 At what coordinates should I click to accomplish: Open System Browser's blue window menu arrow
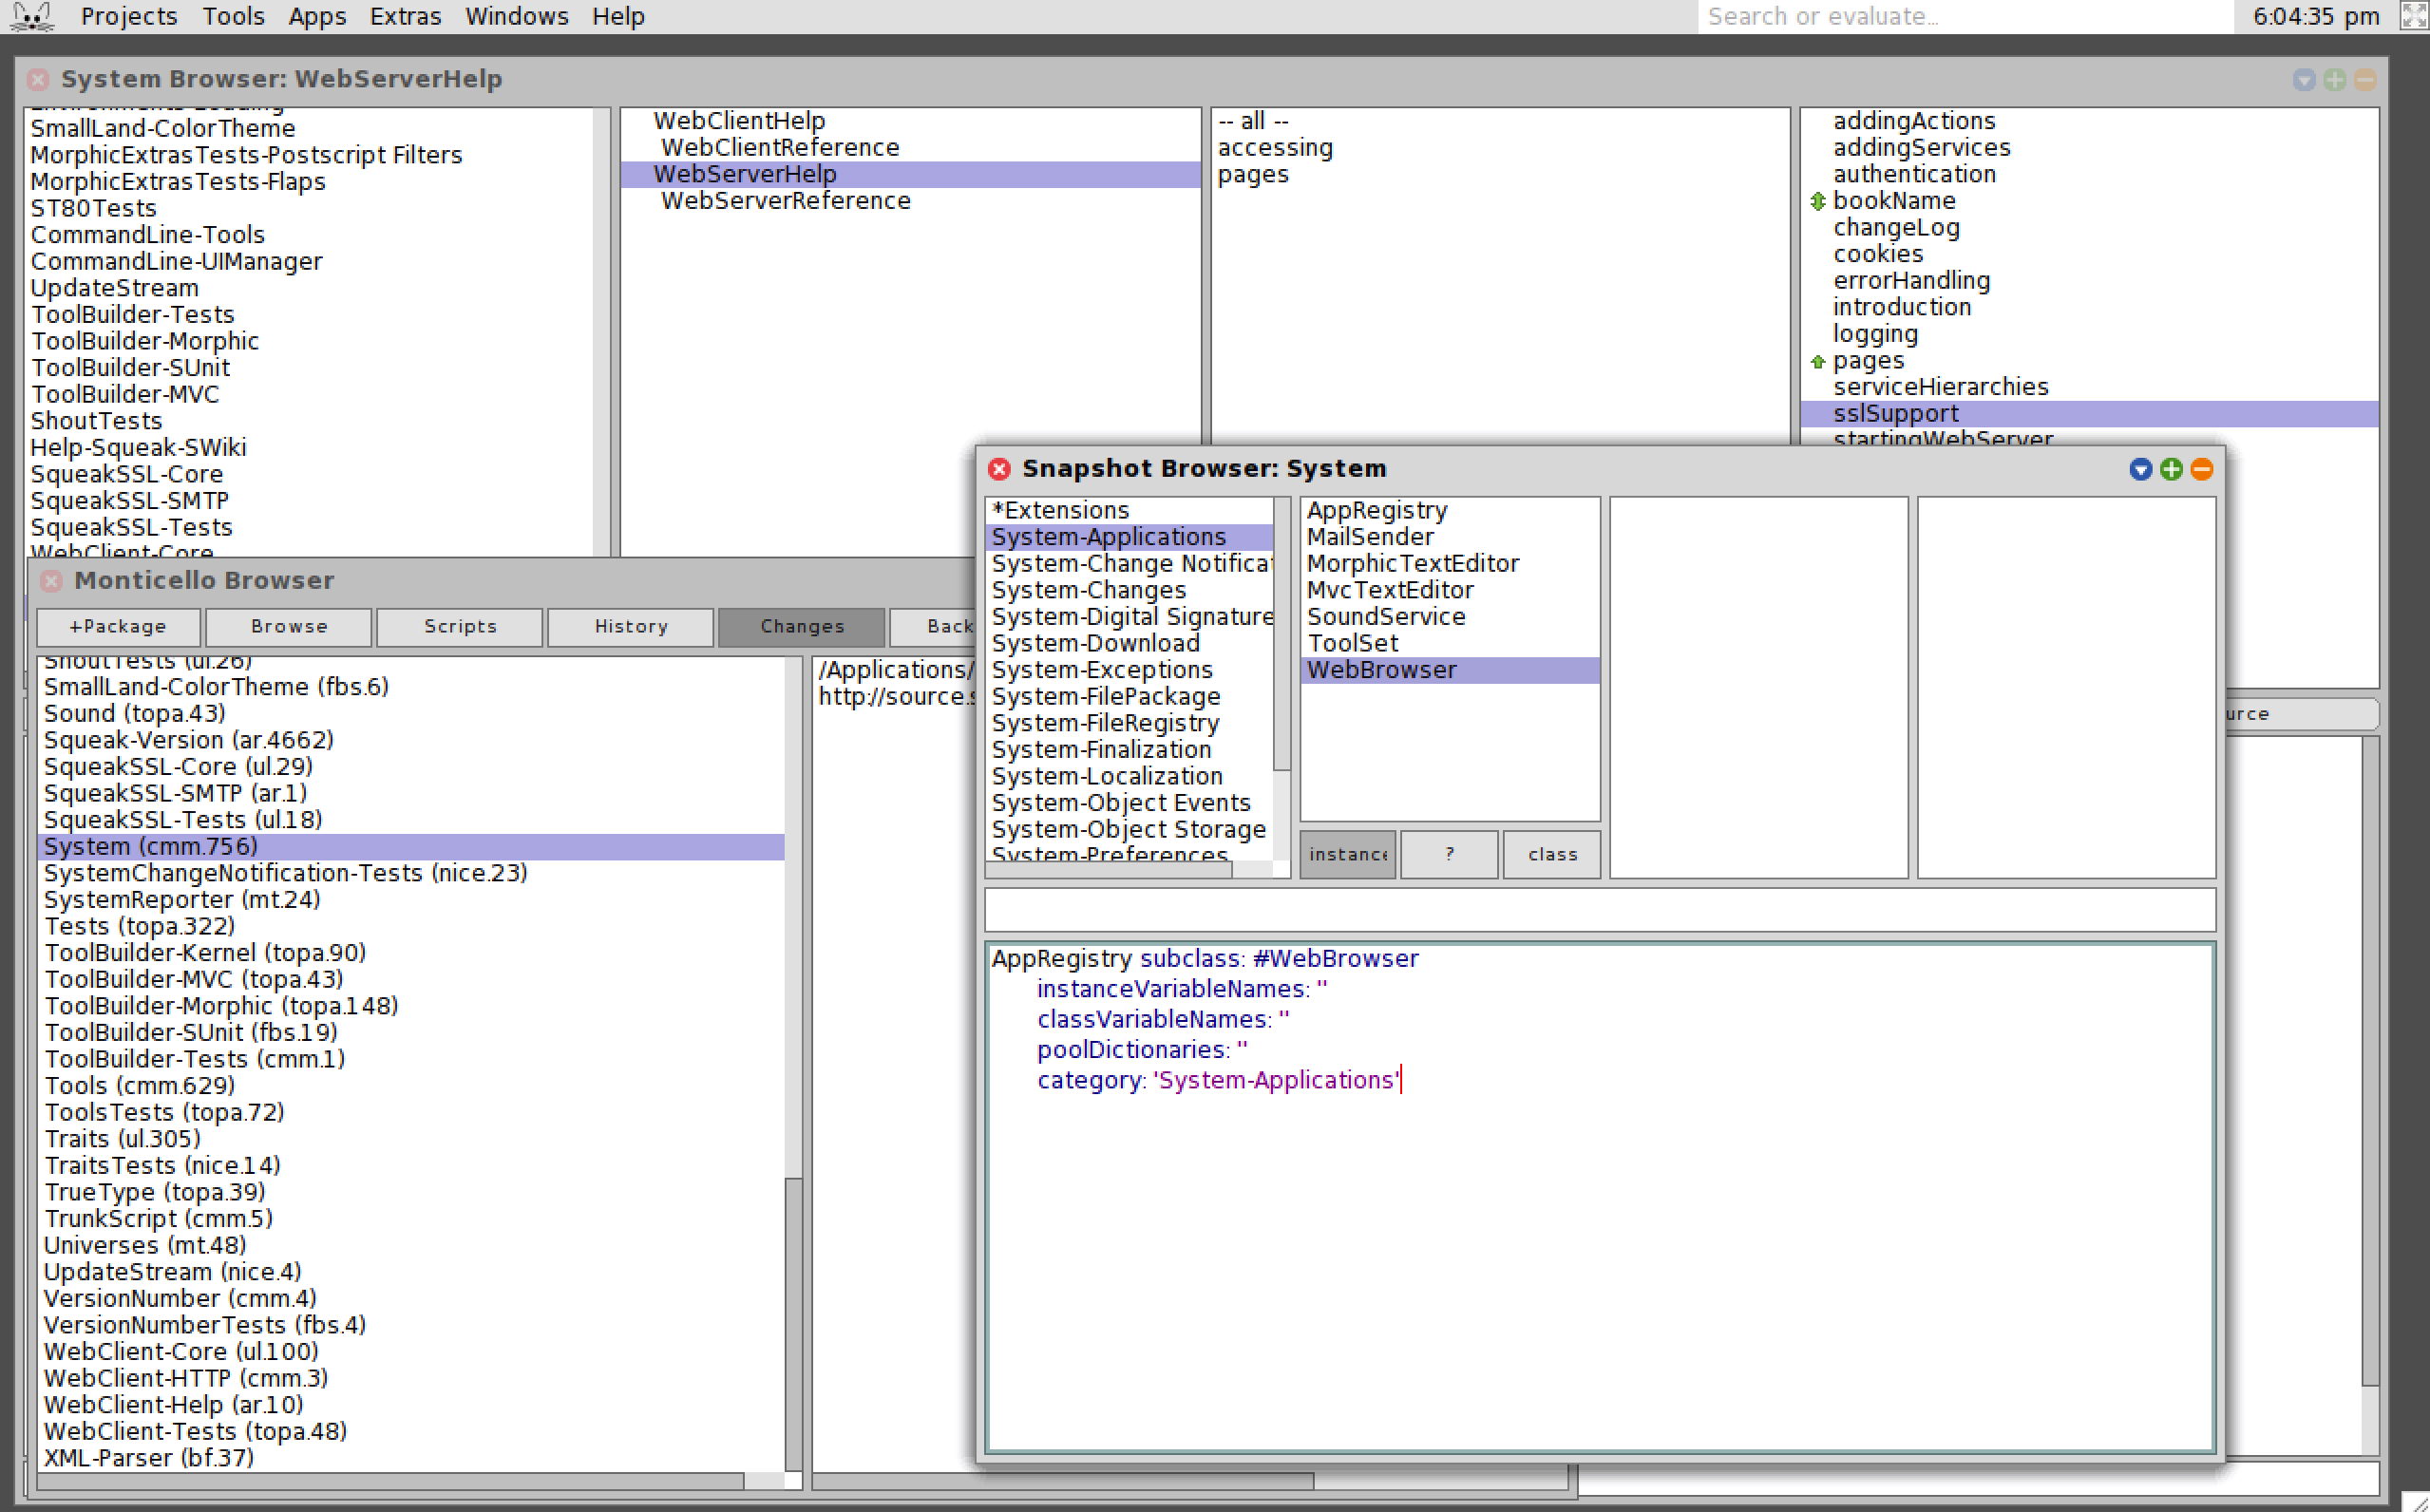tap(2304, 80)
